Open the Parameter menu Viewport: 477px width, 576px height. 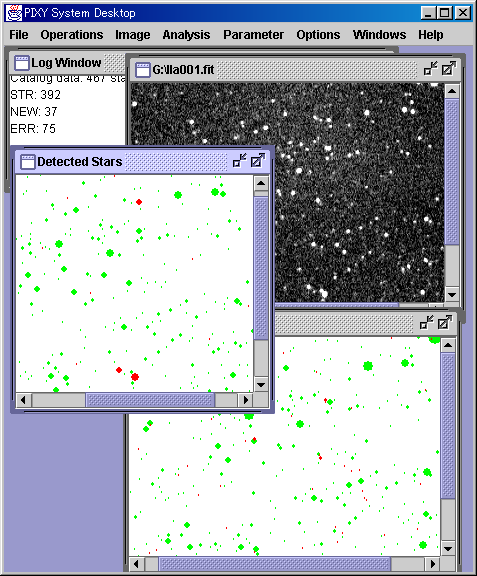tap(253, 35)
